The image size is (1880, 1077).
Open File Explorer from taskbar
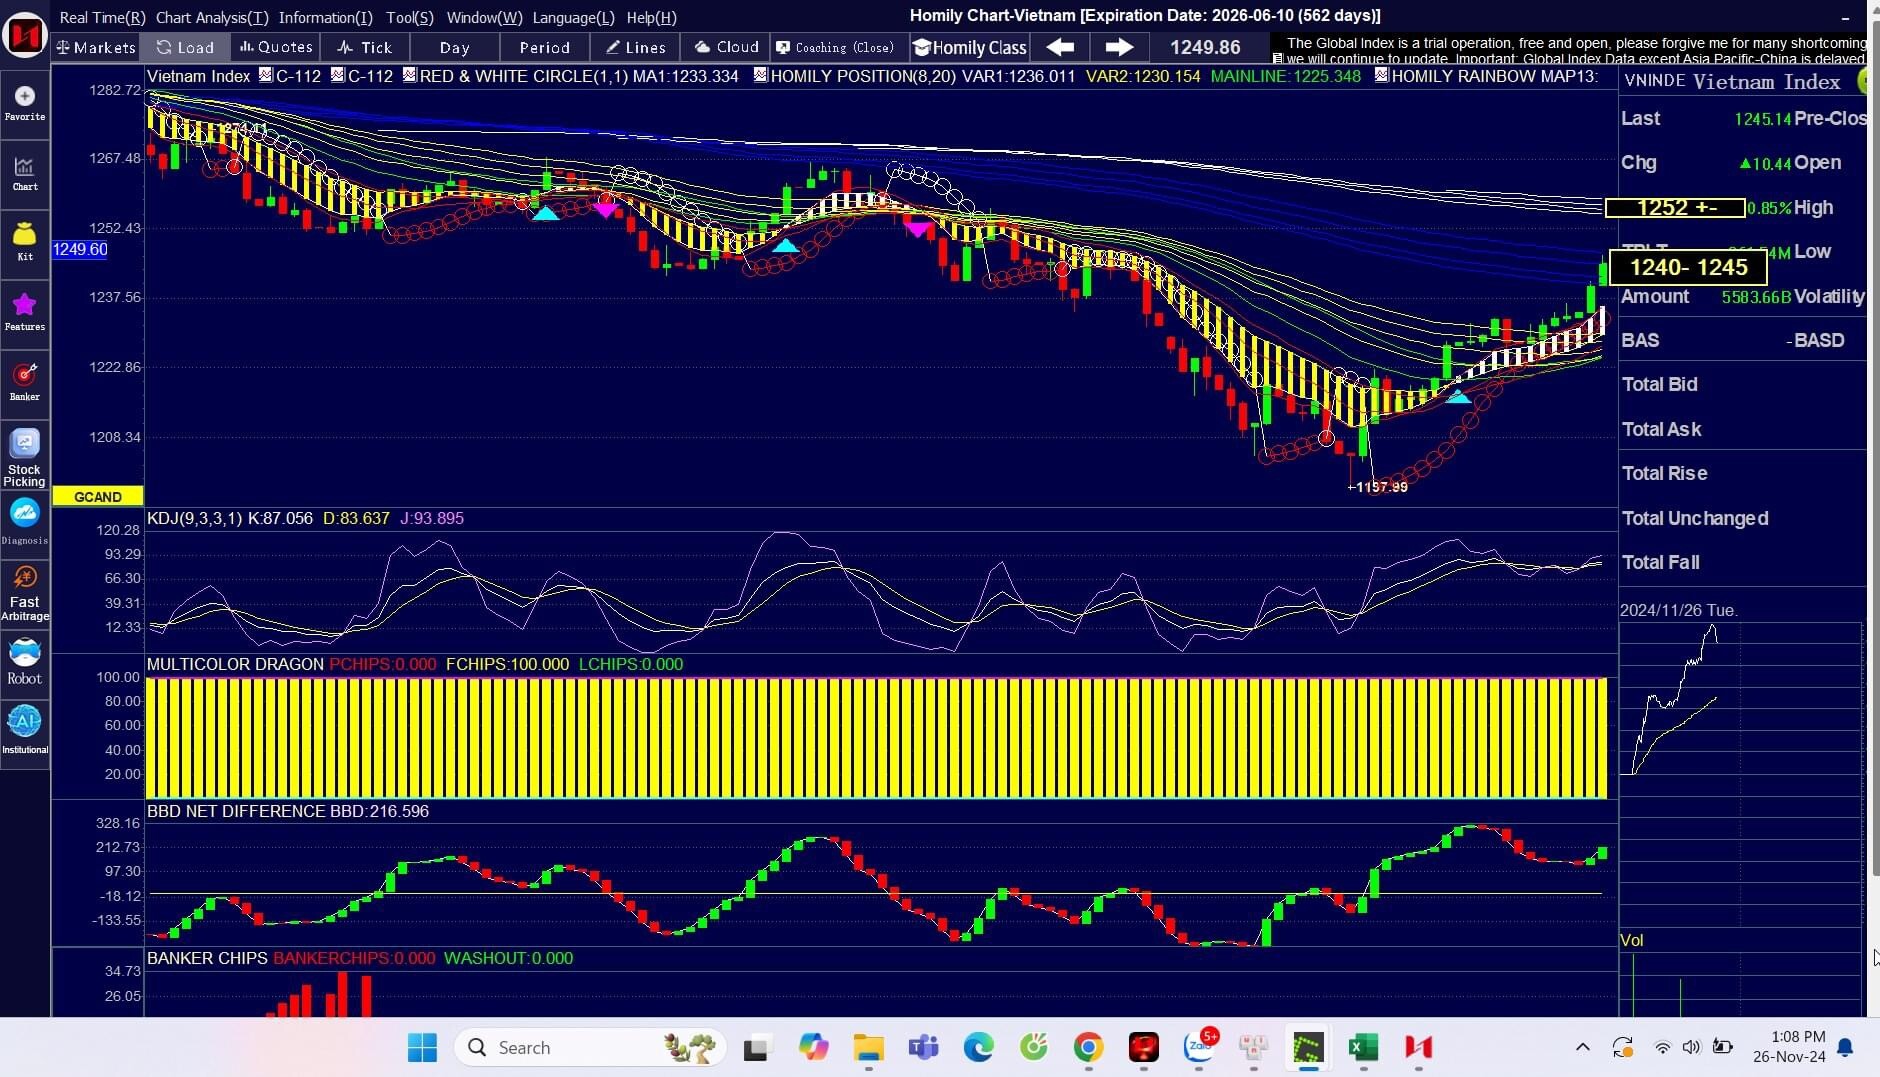[868, 1047]
